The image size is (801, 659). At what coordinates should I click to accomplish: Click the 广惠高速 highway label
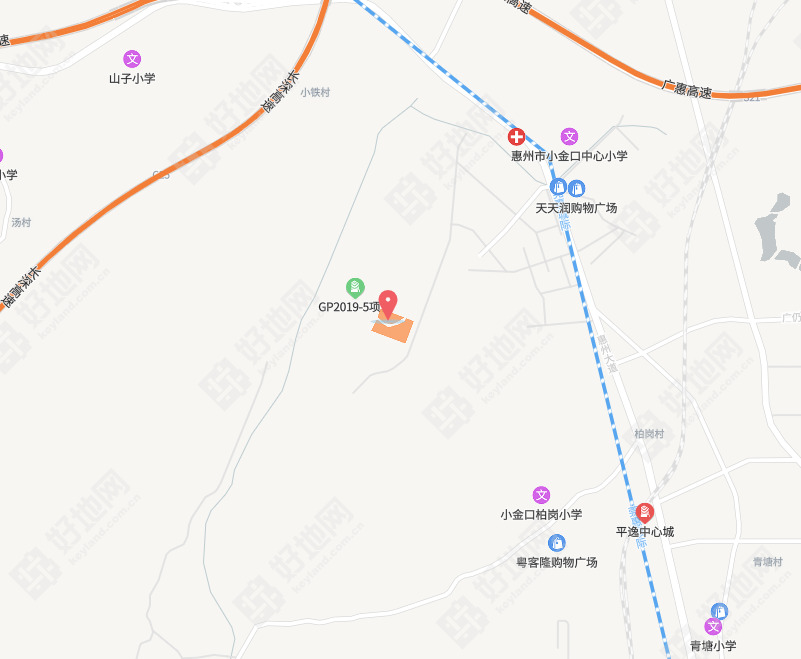tap(687, 89)
